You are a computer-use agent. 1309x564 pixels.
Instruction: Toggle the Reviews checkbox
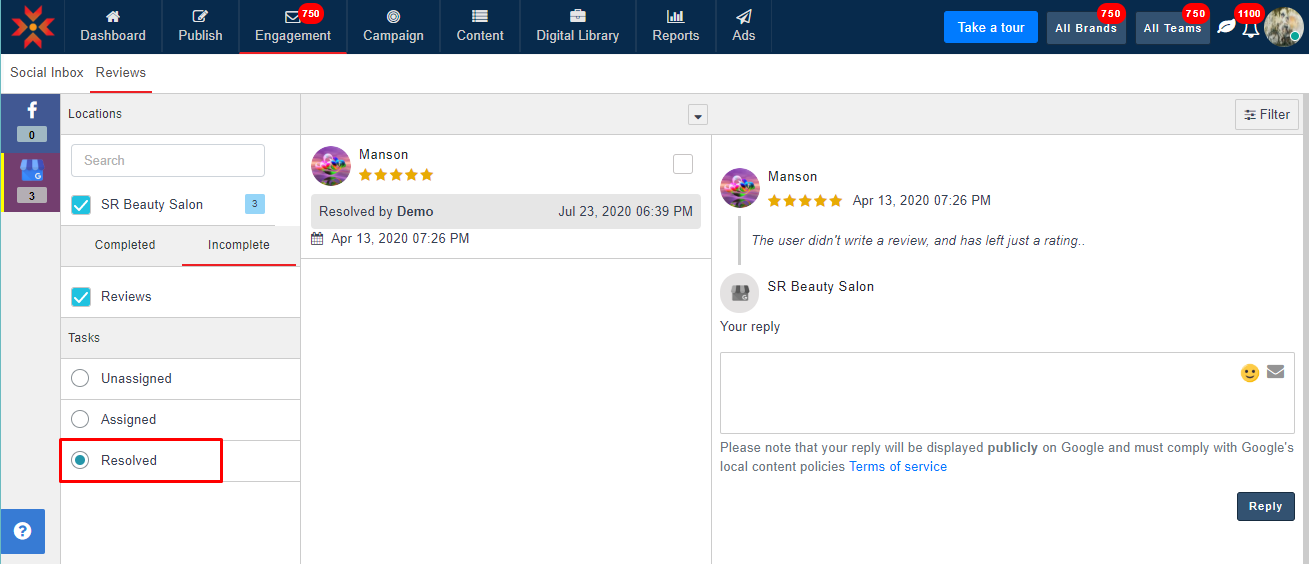81,297
